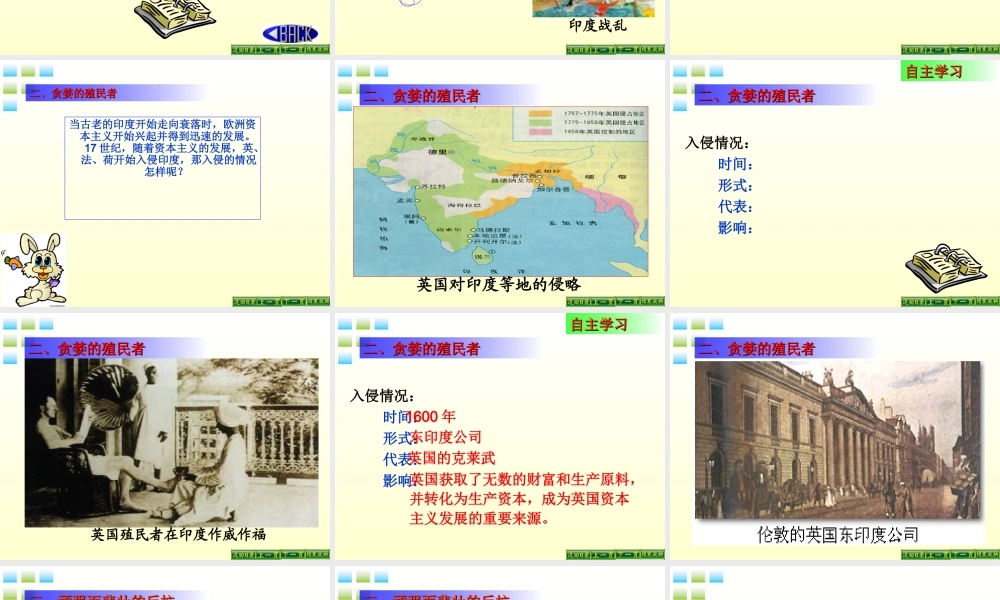The height and width of the screenshot is (600, 1000).
Task: Select the photo of British colonists in India
Action: click(x=172, y=443)
